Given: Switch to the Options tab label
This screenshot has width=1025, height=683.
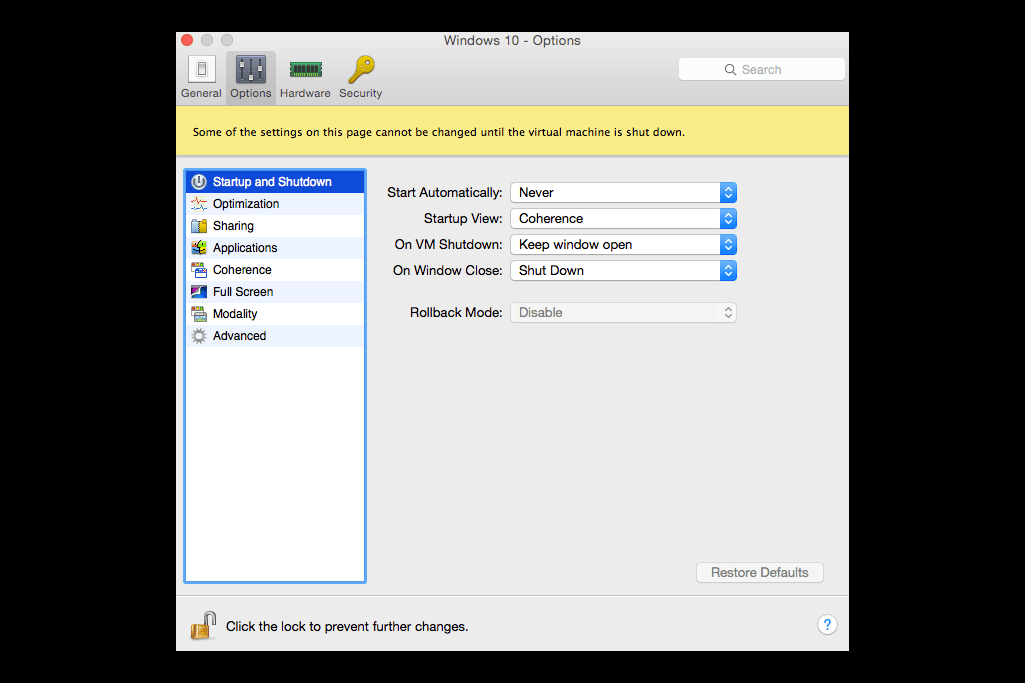Looking at the screenshot, I should click(x=250, y=93).
